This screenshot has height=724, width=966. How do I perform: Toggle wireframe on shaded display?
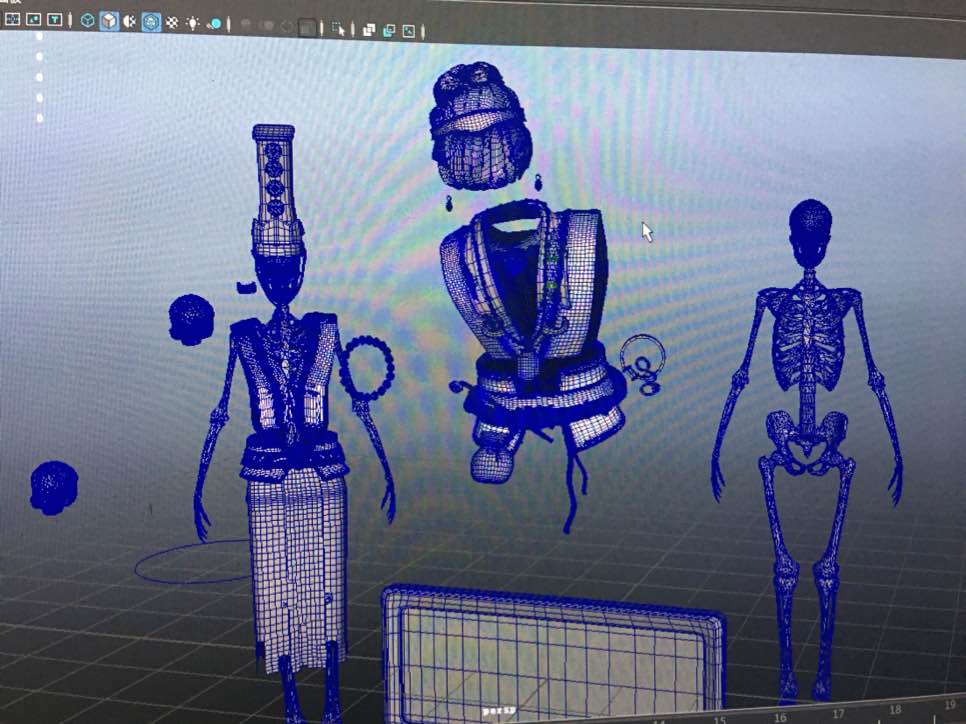(x=151, y=22)
